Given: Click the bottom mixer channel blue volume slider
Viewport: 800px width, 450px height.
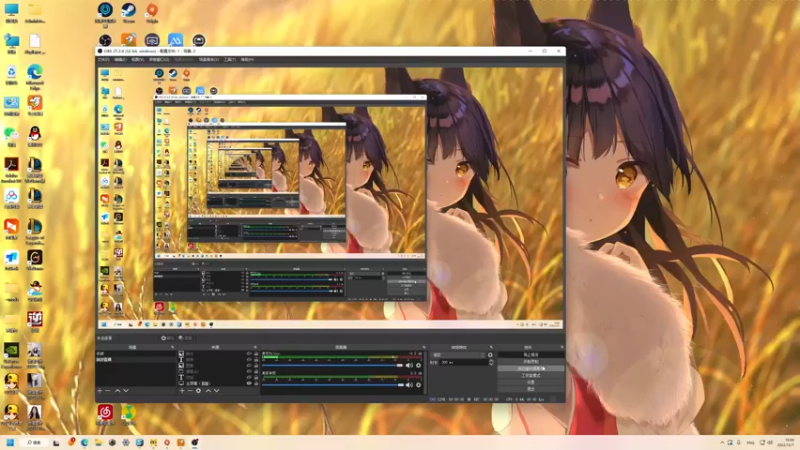Looking at the screenshot, I should click(x=333, y=385).
